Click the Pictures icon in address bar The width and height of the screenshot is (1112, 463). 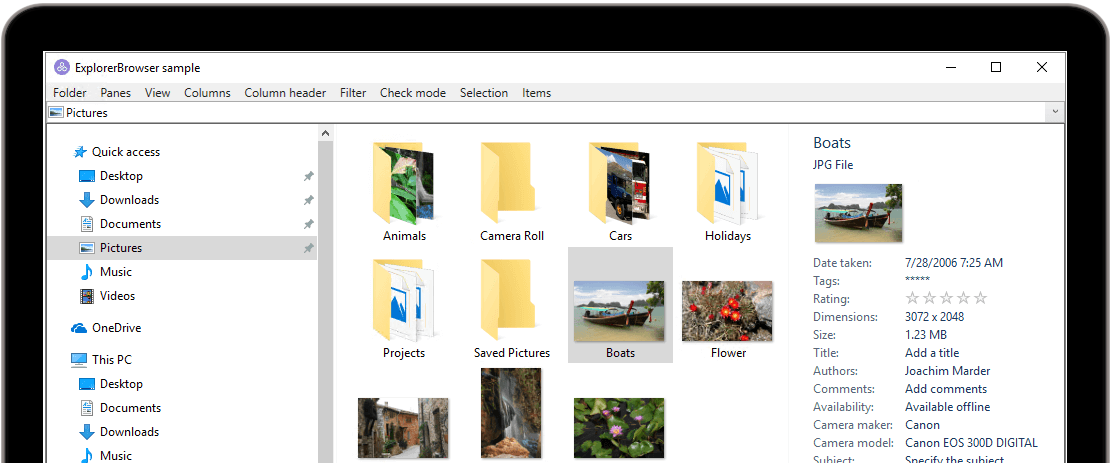click(56, 113)
